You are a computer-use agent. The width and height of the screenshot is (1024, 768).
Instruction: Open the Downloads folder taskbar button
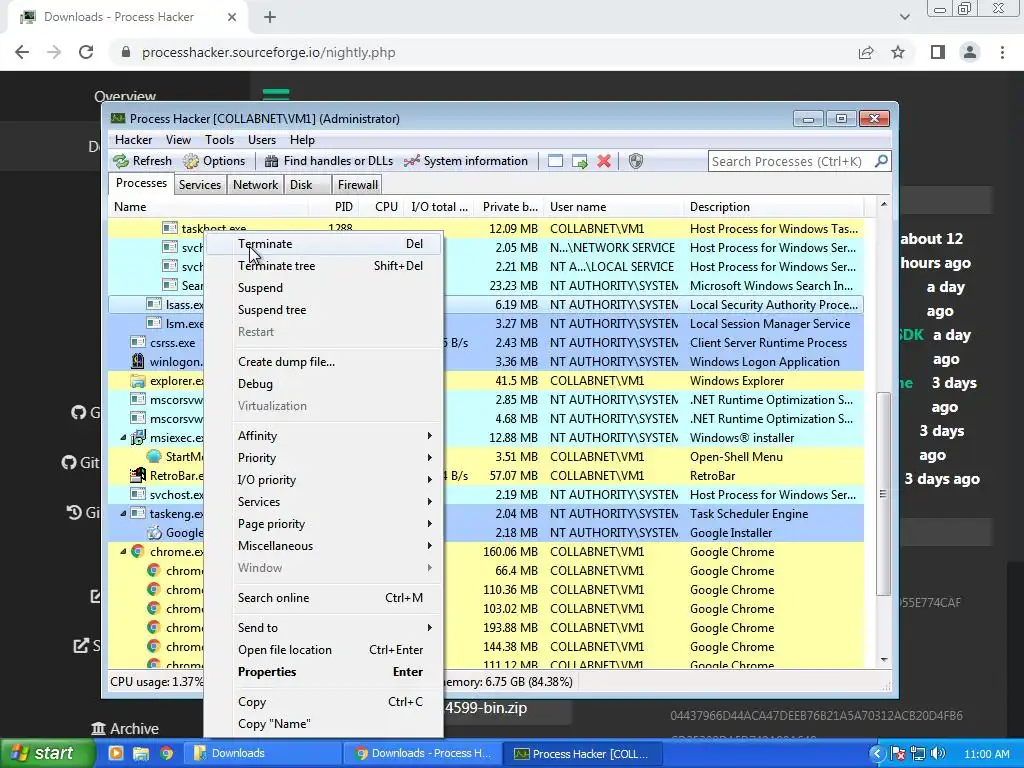[x=261, y=753]
